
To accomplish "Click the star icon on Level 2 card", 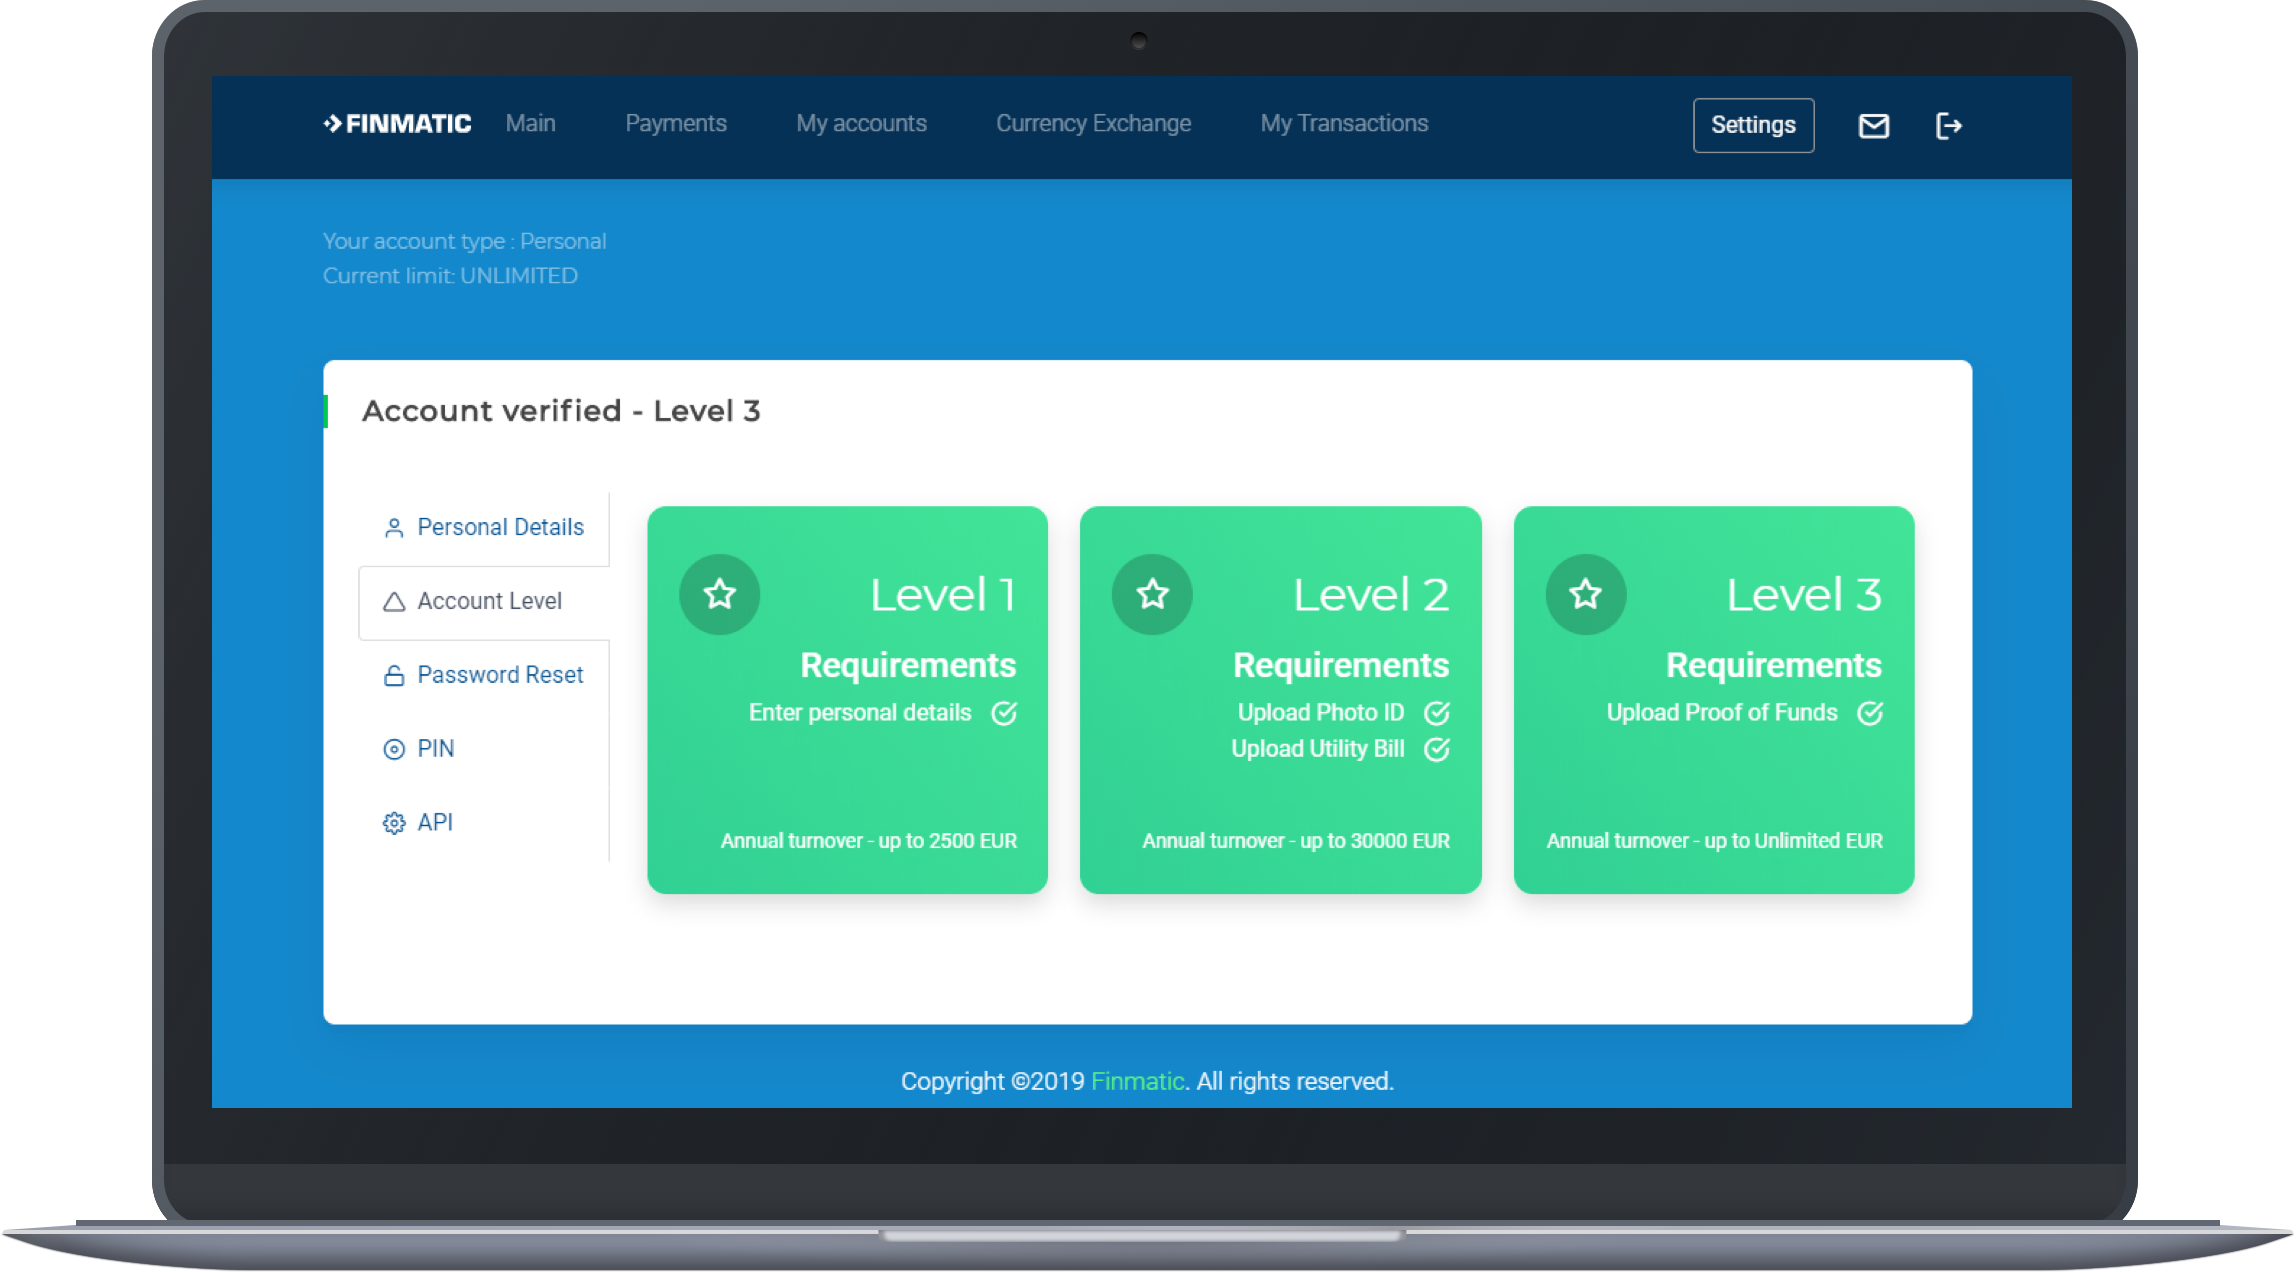I will tap(1152, 594).
